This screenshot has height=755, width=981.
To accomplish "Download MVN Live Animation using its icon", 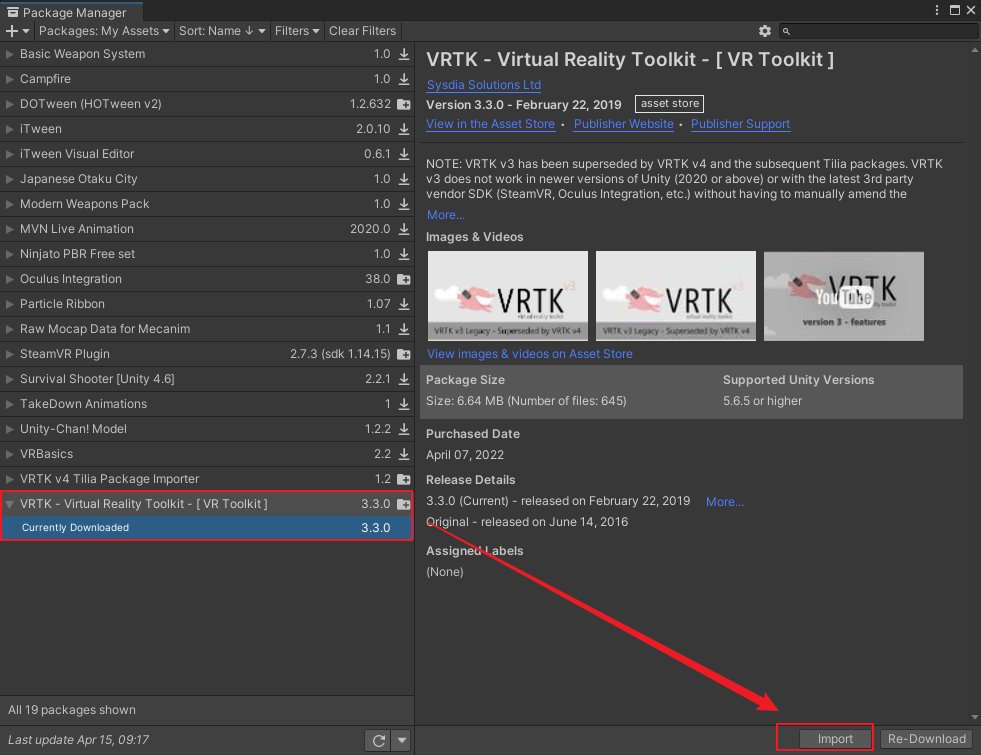I will point(404,230).
